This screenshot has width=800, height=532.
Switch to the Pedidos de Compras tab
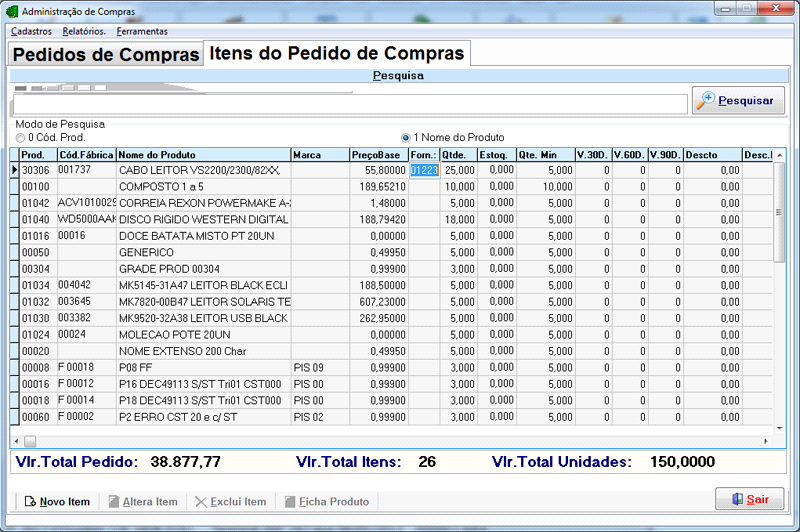click(x=106, y=55)
